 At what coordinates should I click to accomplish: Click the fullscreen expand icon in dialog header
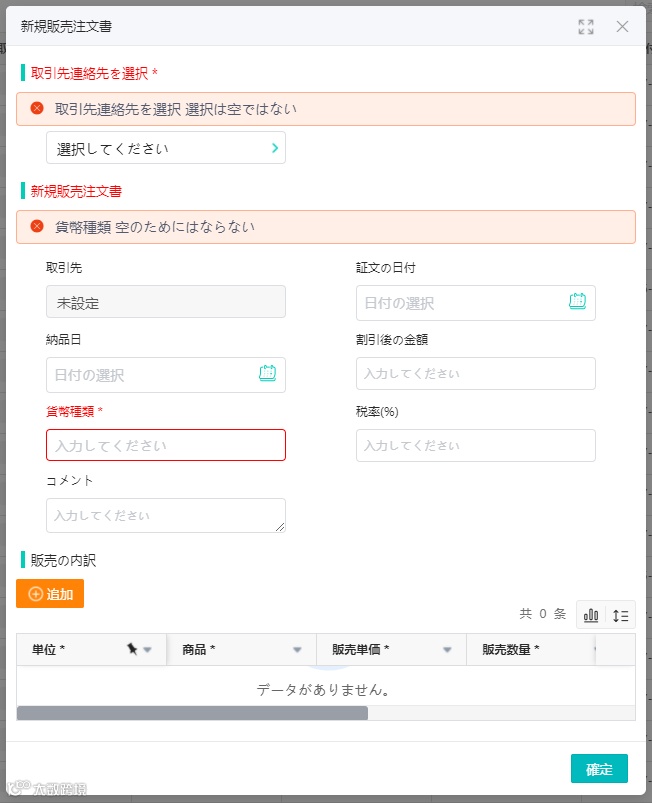tap(586, 27)
